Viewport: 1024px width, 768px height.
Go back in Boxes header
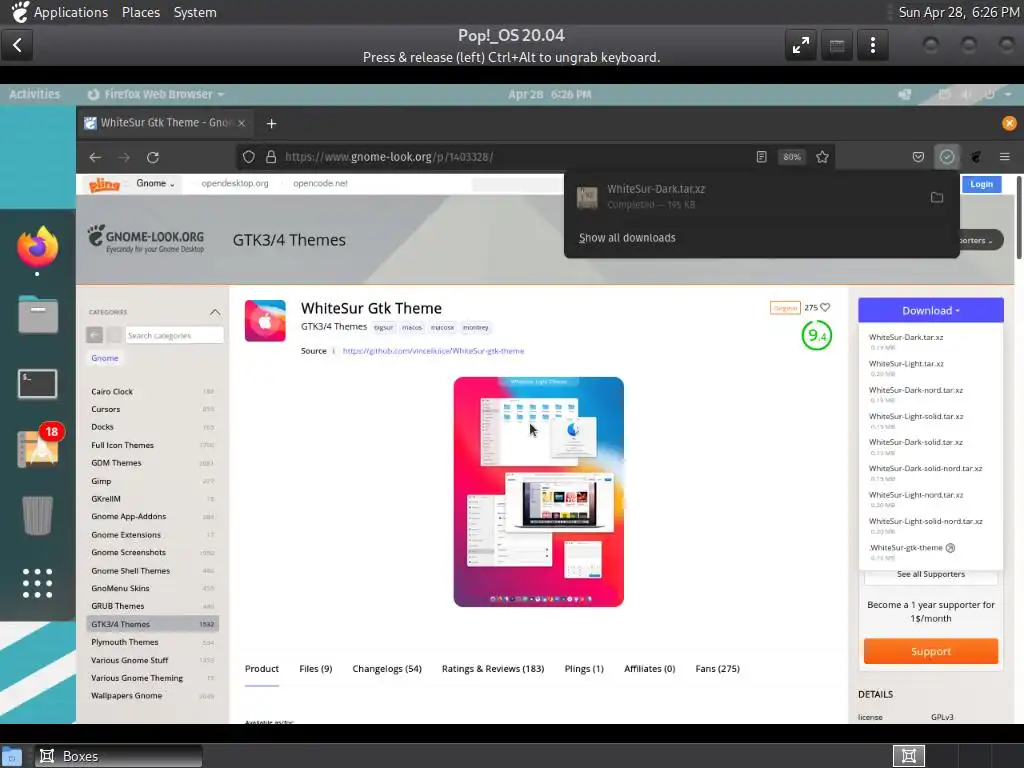tap(17, 45)
